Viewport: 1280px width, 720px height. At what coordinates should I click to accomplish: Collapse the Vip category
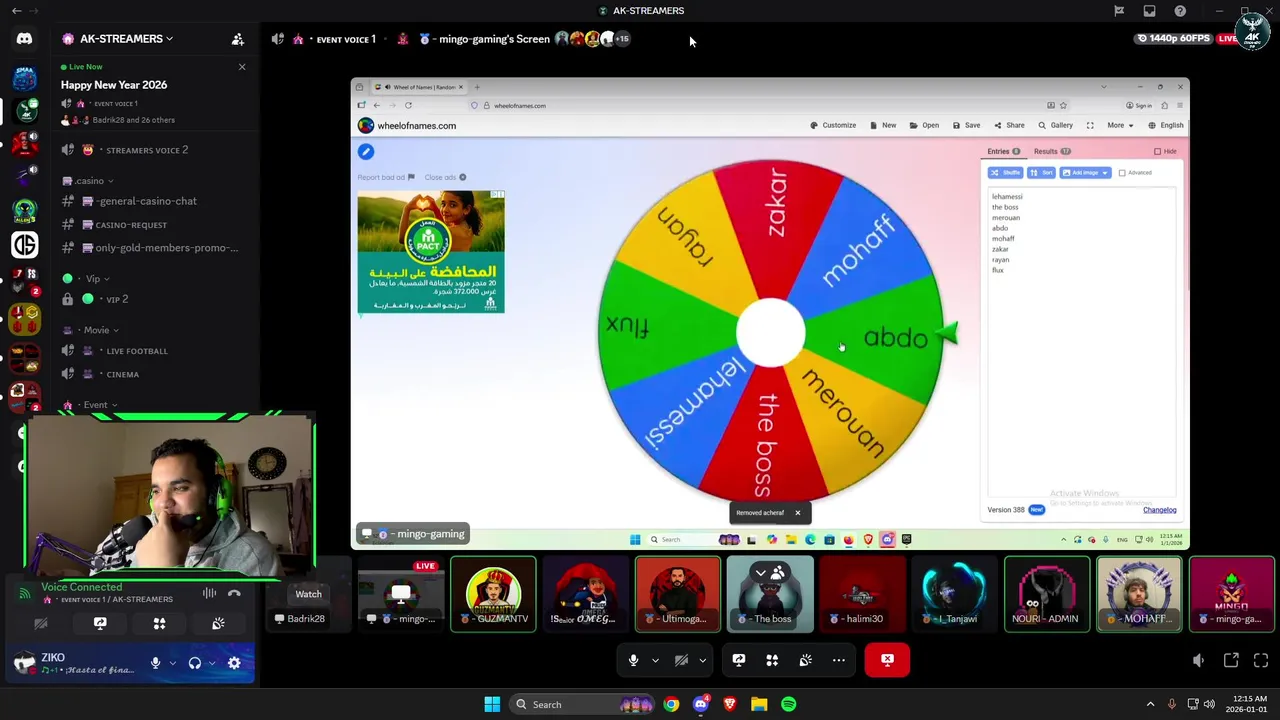98,279
